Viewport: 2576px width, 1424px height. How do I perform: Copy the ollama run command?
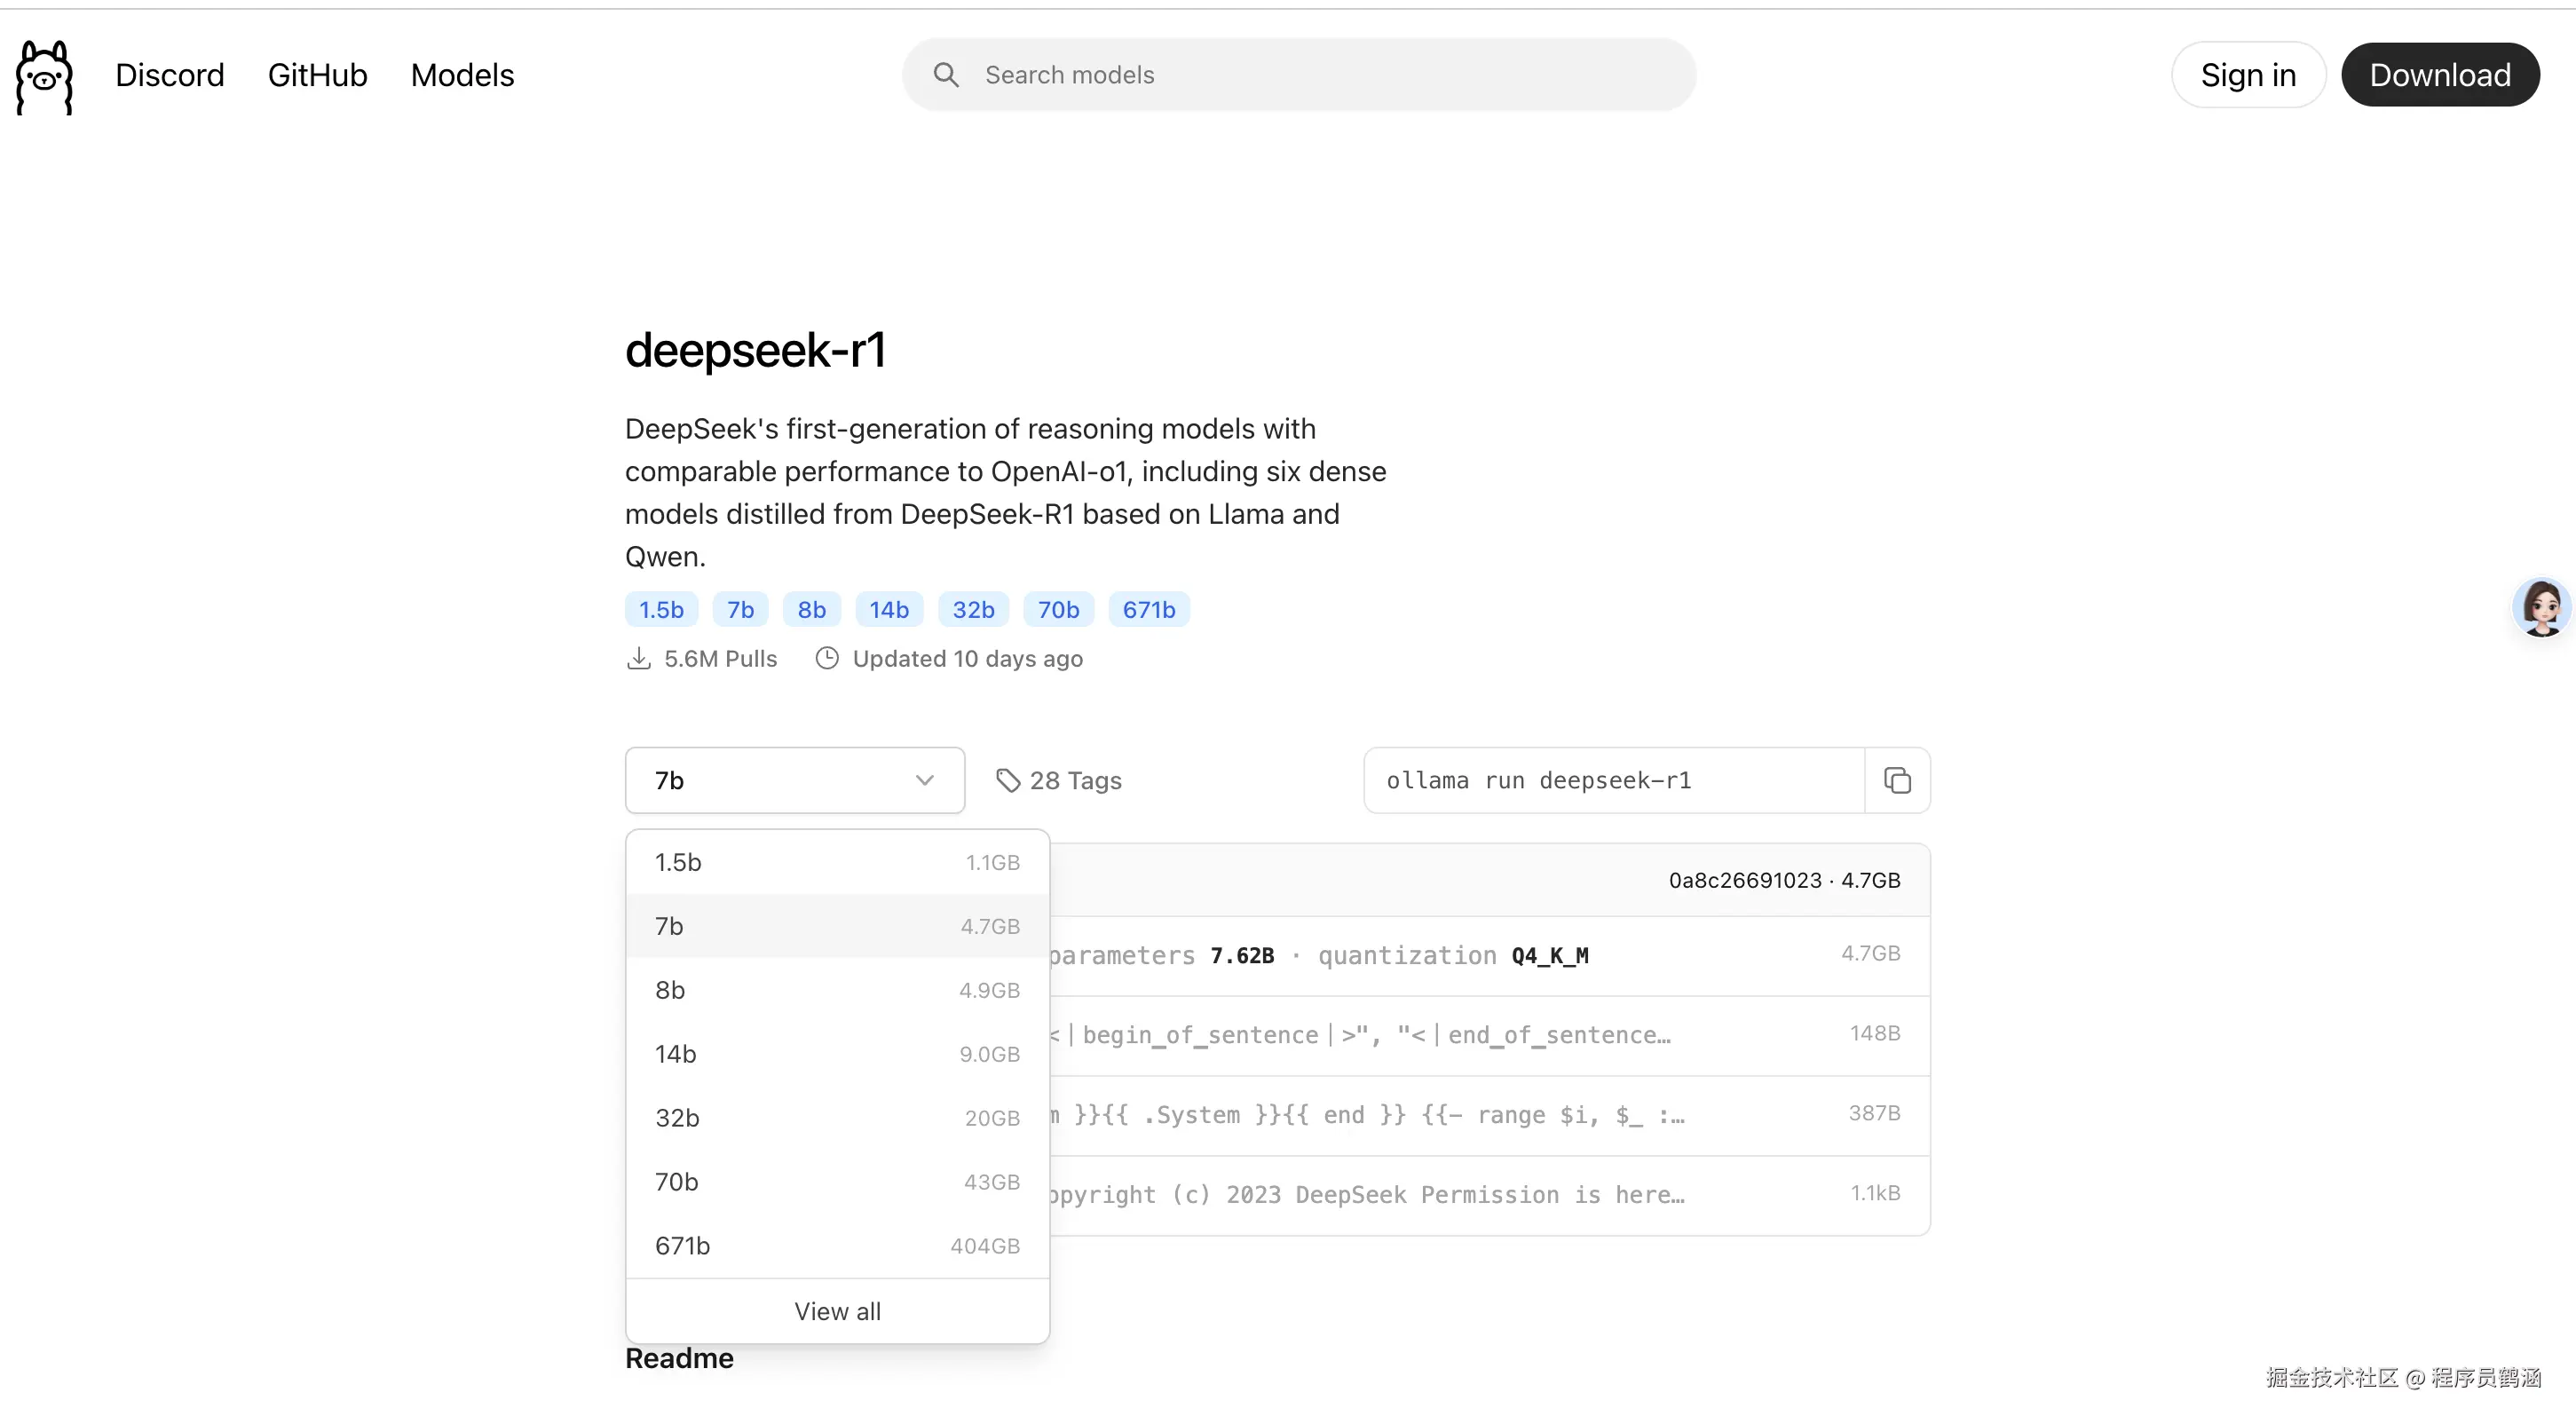coord(1897,780)
